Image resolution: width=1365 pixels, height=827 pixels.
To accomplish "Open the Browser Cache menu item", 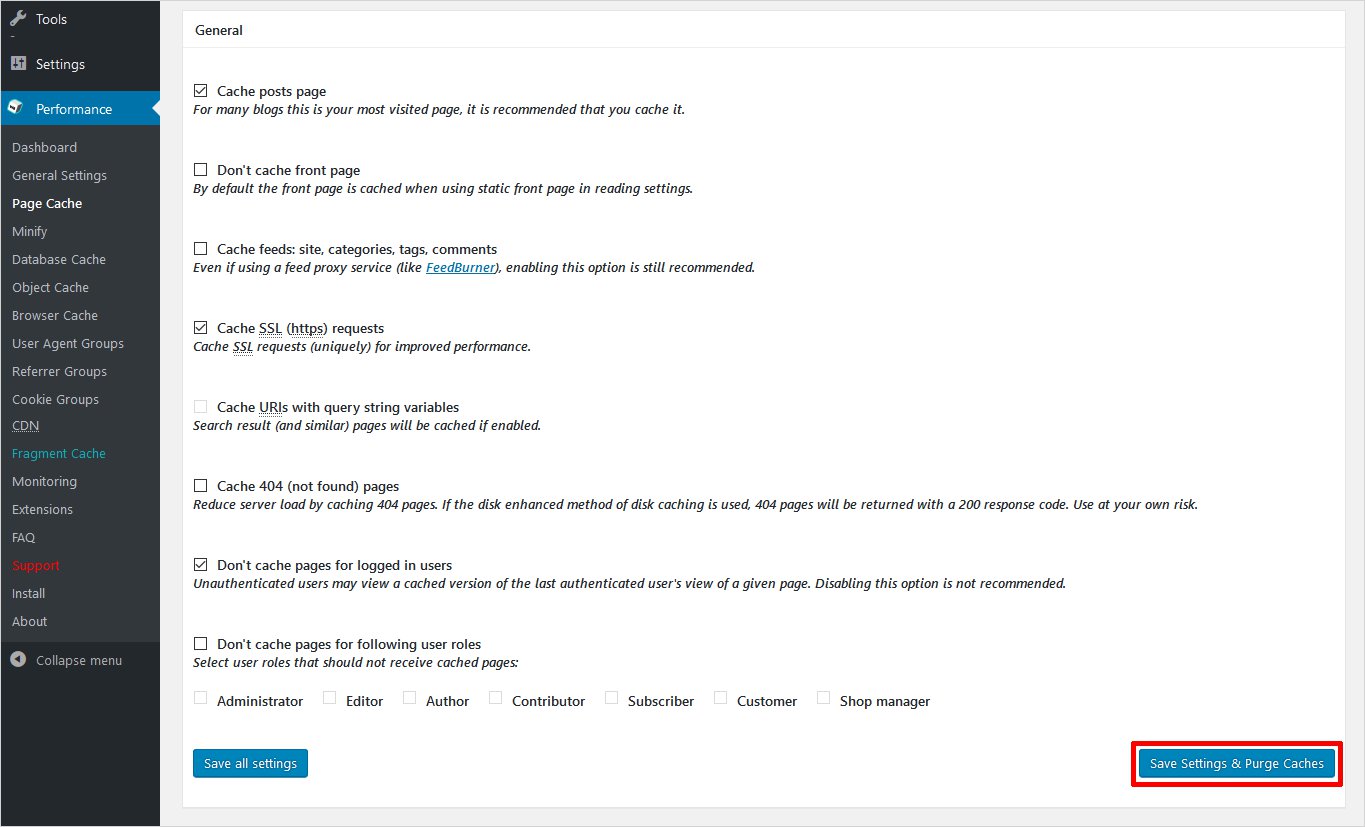I will pyautogui.click(x=54, y=315).
